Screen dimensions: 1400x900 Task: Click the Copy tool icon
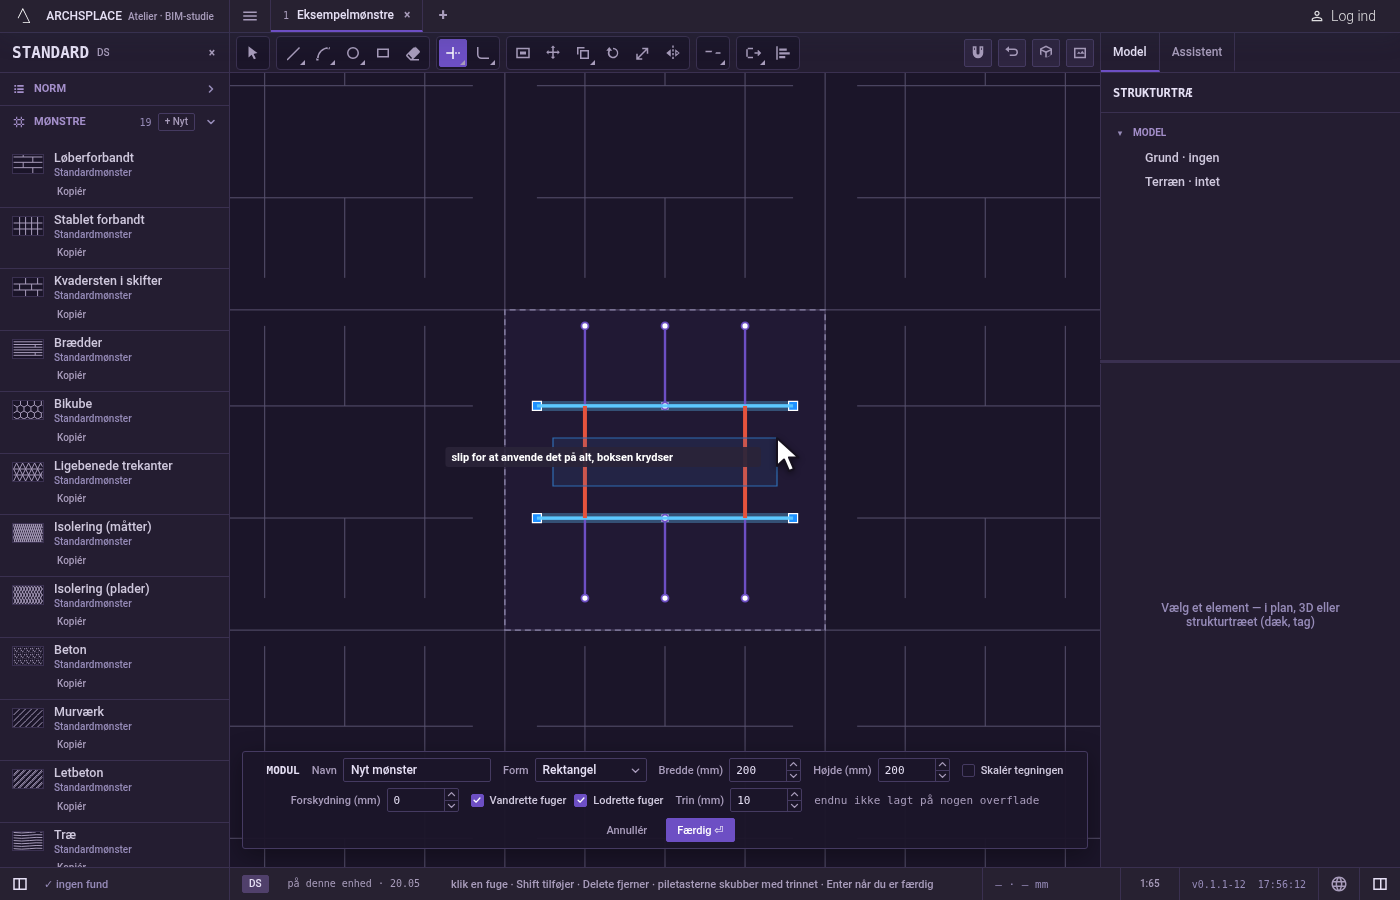click(583, 53)
